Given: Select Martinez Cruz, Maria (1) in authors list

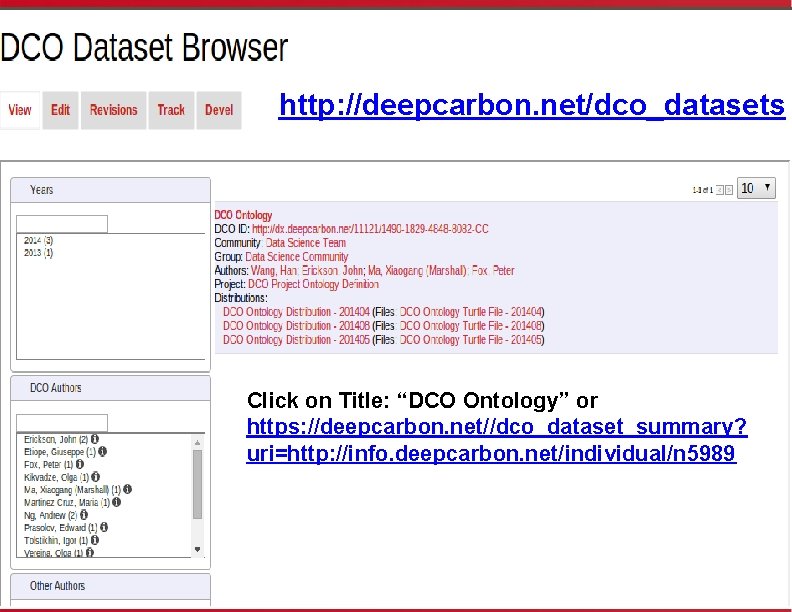Looking at the screenshot, I should (x=67, y=502).
